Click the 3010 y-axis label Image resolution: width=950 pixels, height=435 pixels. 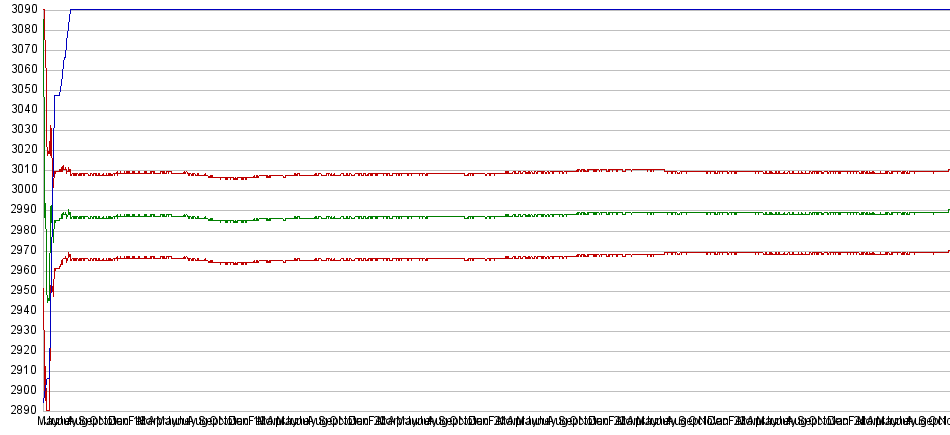point(19,169)
